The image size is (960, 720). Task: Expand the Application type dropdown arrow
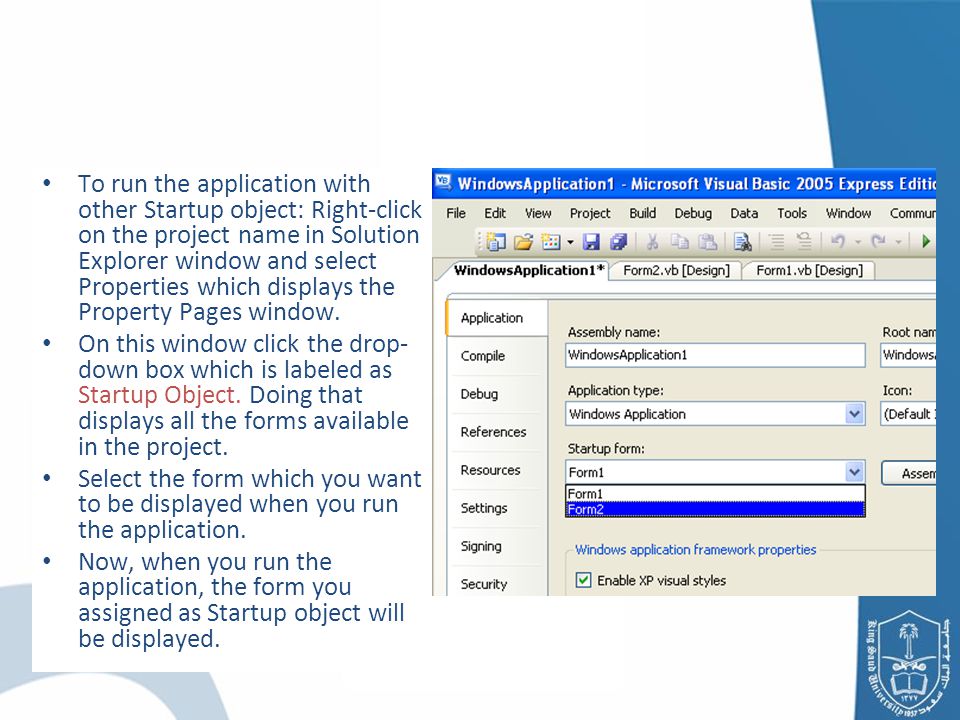click(854, 414)
